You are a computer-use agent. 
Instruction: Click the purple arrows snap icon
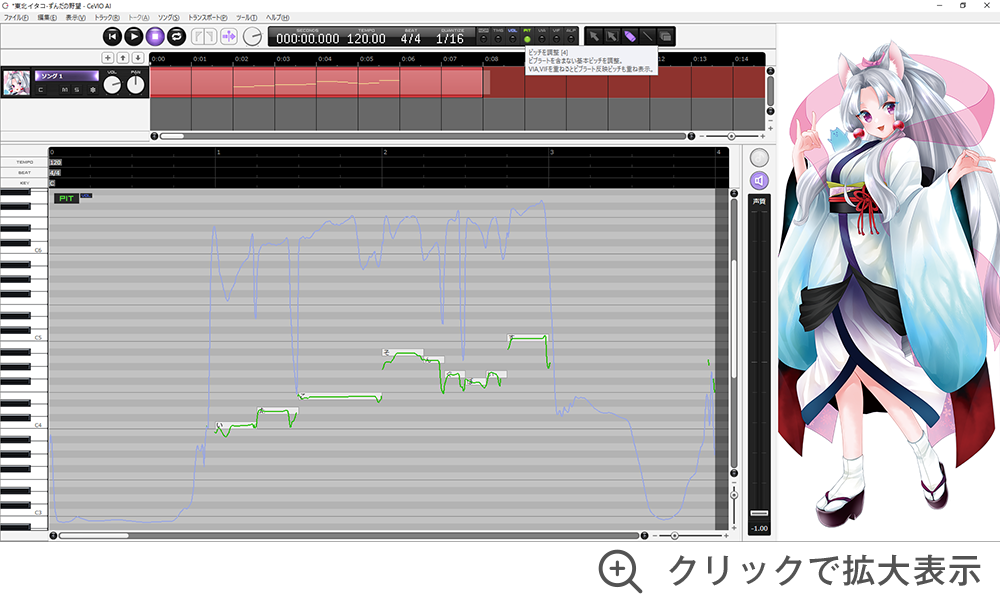coord(228,37)
